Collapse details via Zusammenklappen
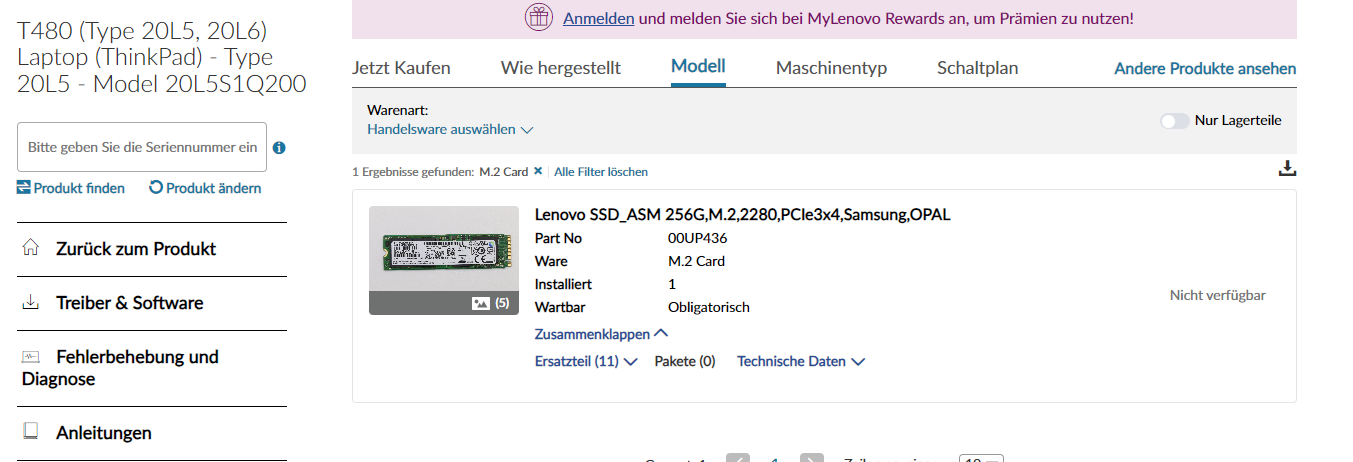The height and width of the screenshot is (462, 1353). pos(601,335)
